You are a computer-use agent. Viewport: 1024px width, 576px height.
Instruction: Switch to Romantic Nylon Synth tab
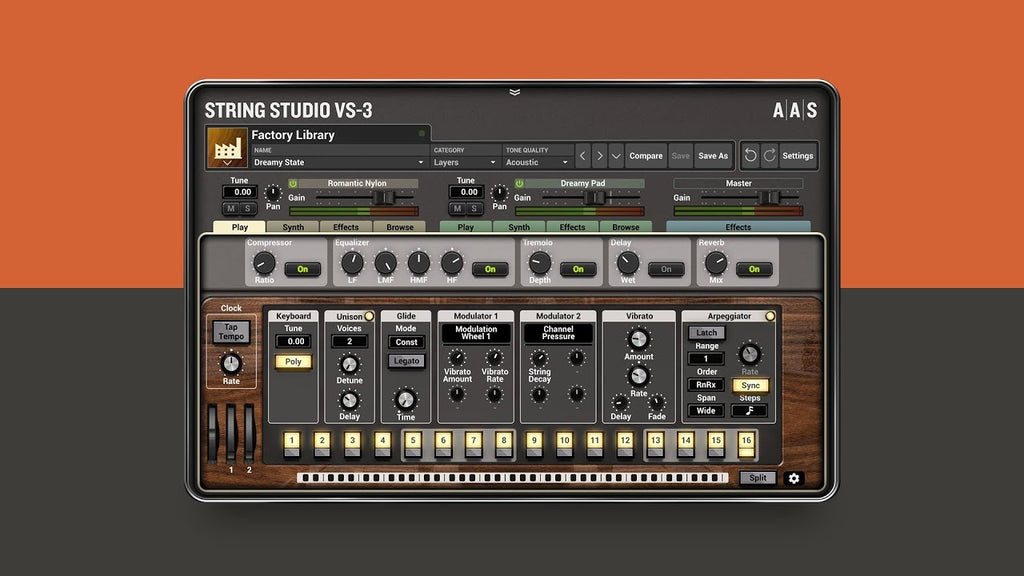pos(293,227)
